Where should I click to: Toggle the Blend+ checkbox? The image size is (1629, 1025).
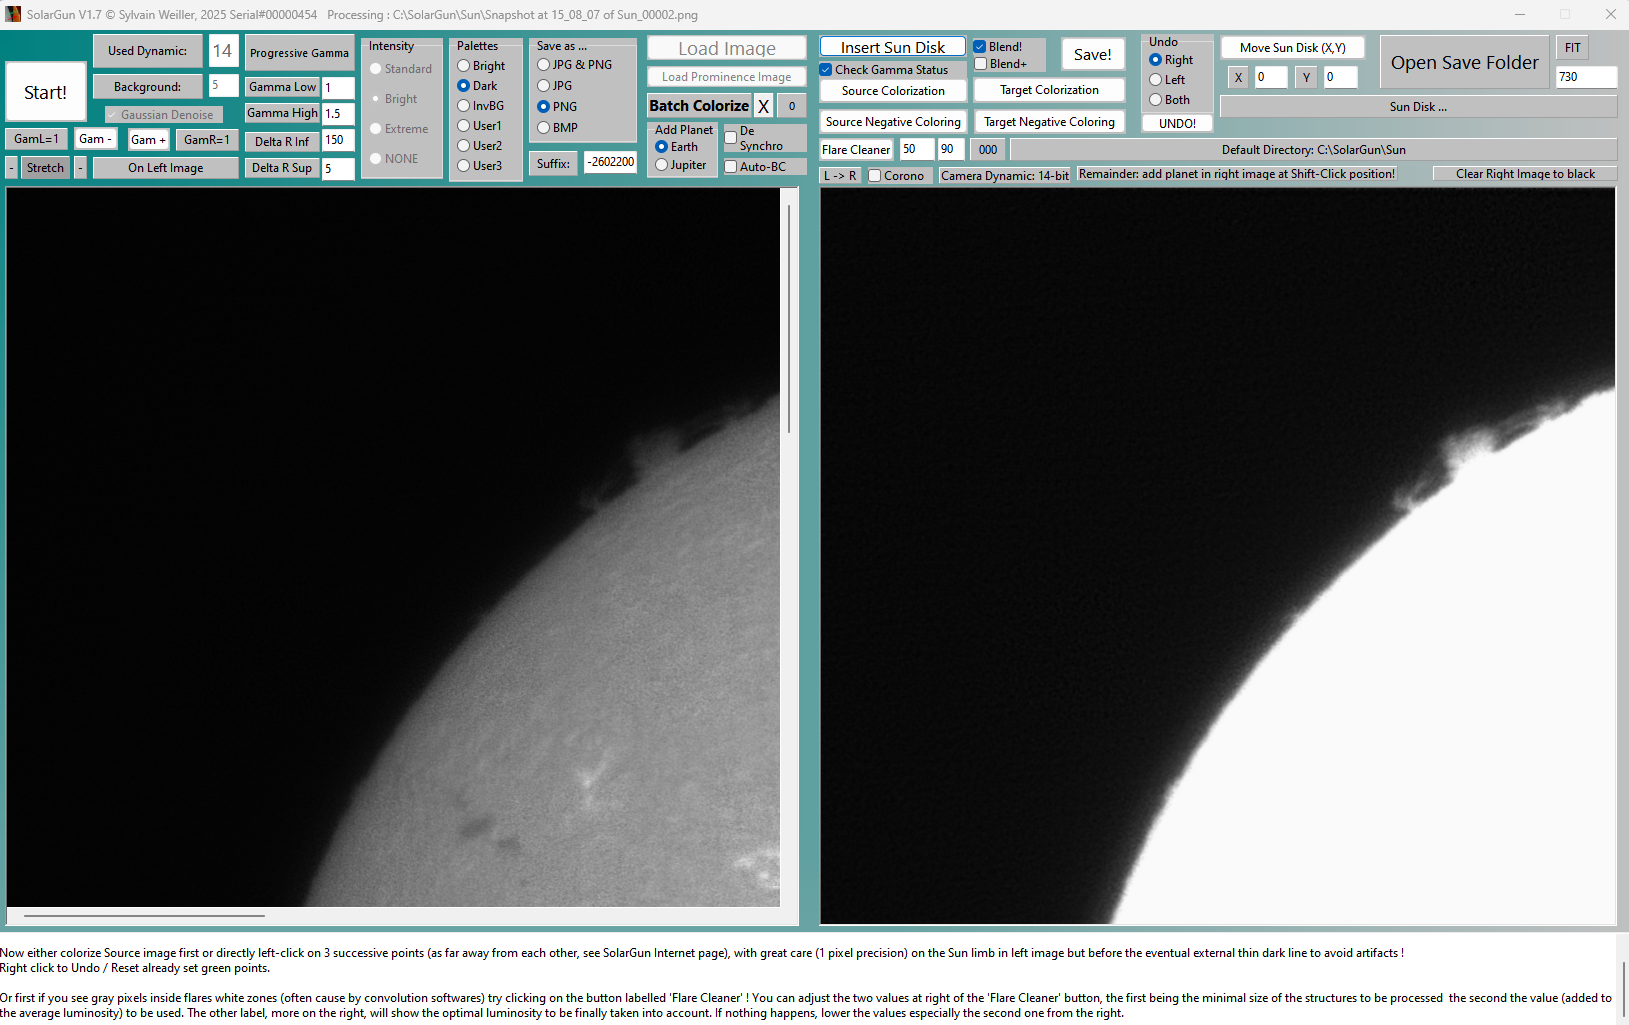(x=980, y=64)
